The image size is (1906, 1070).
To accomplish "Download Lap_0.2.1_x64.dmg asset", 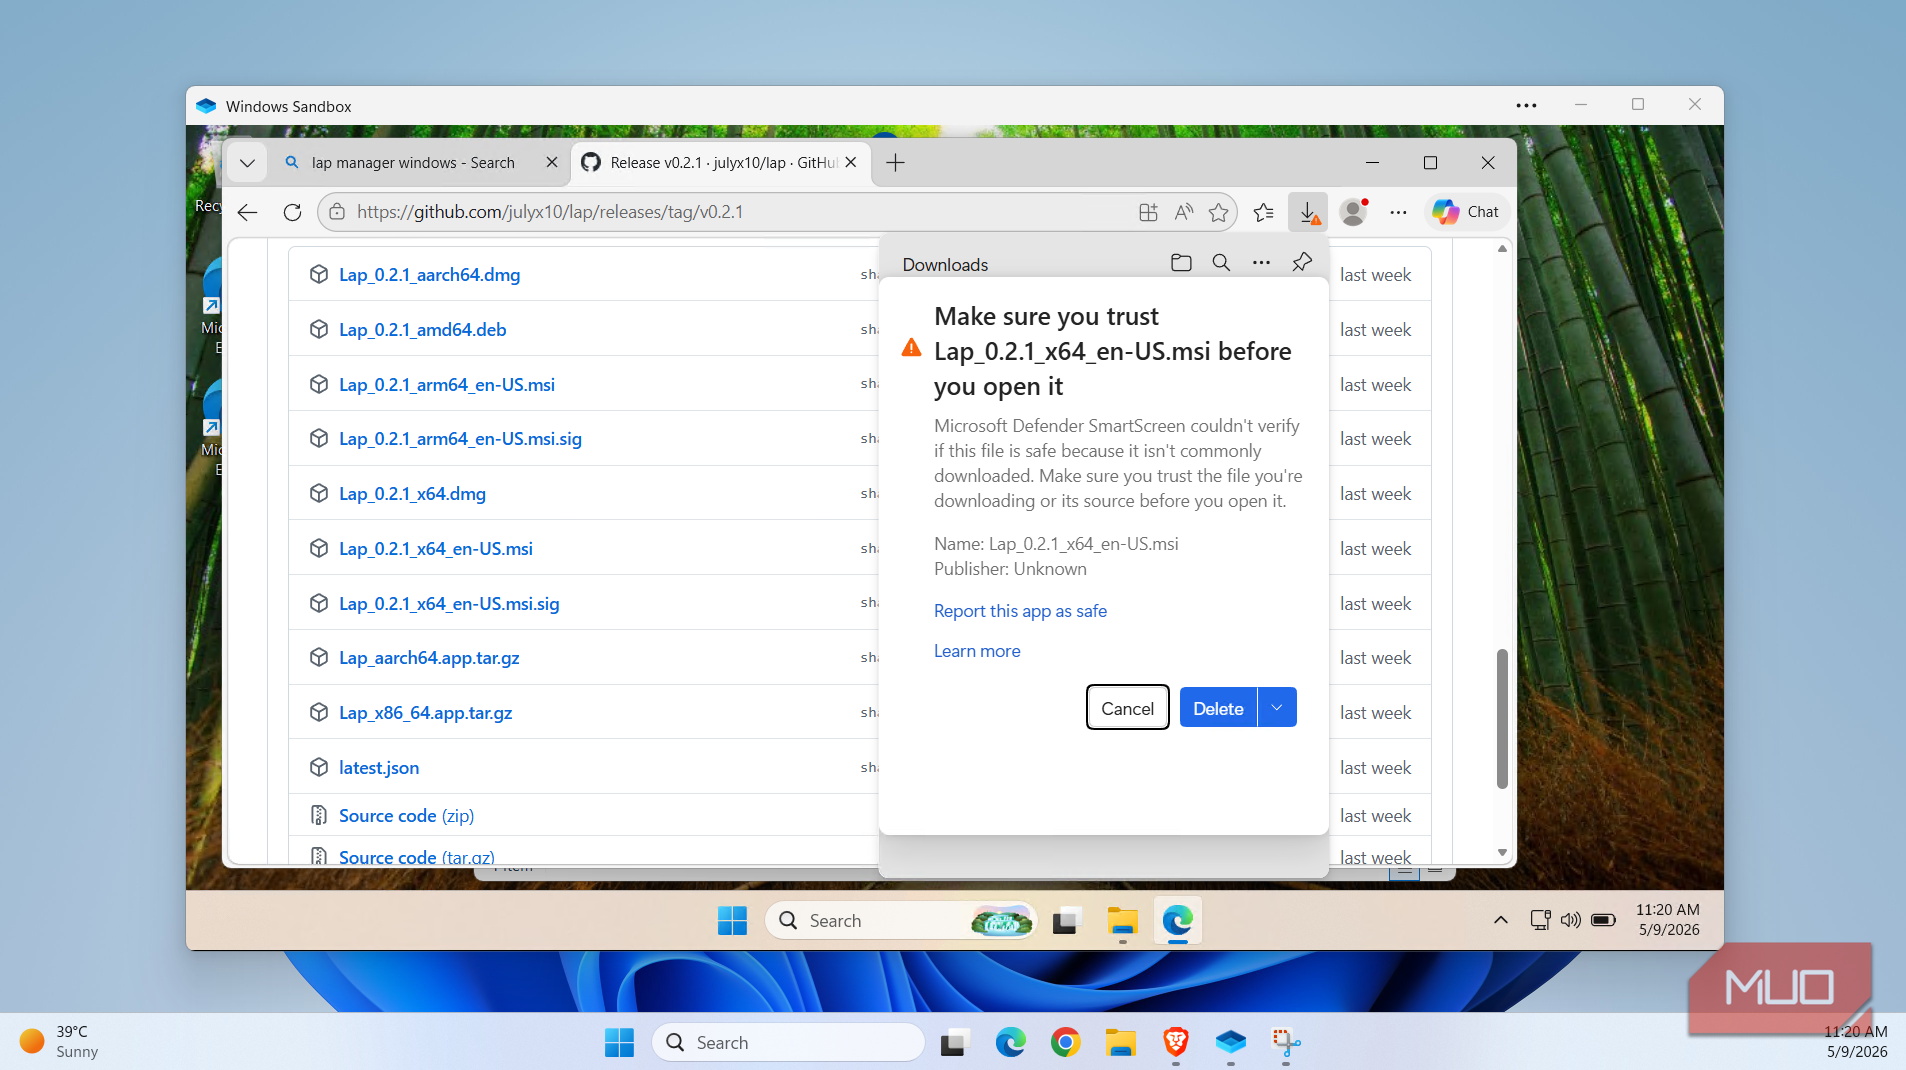I will 412,494.
